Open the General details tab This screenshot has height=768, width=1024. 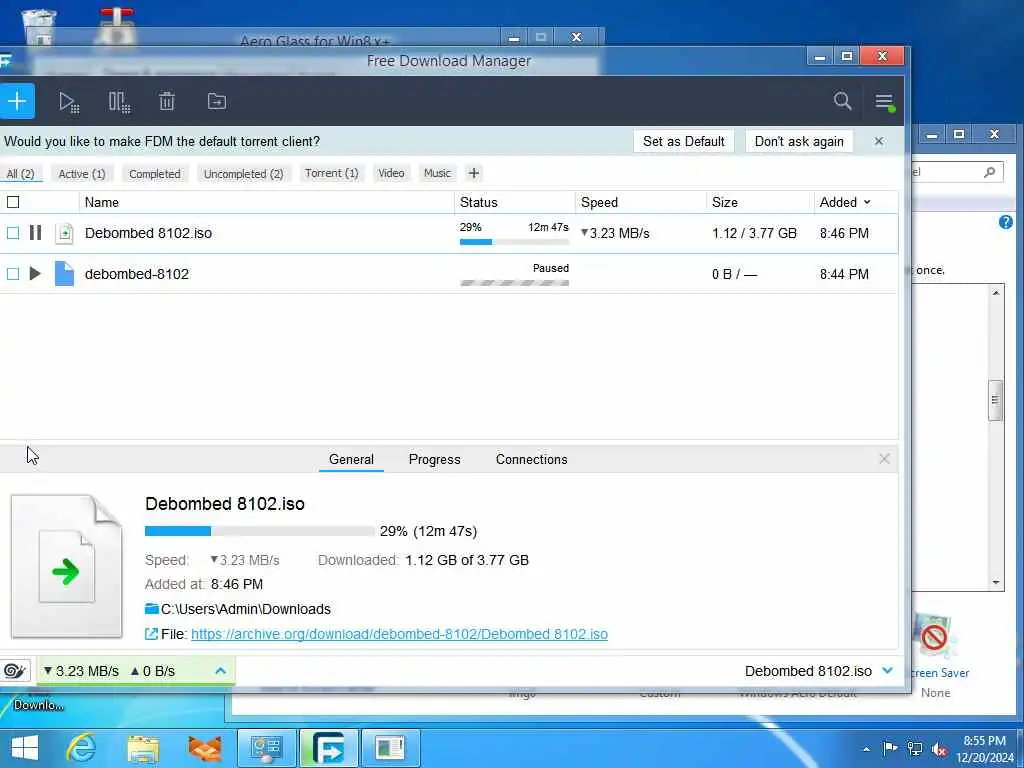(x=351, y=459)
